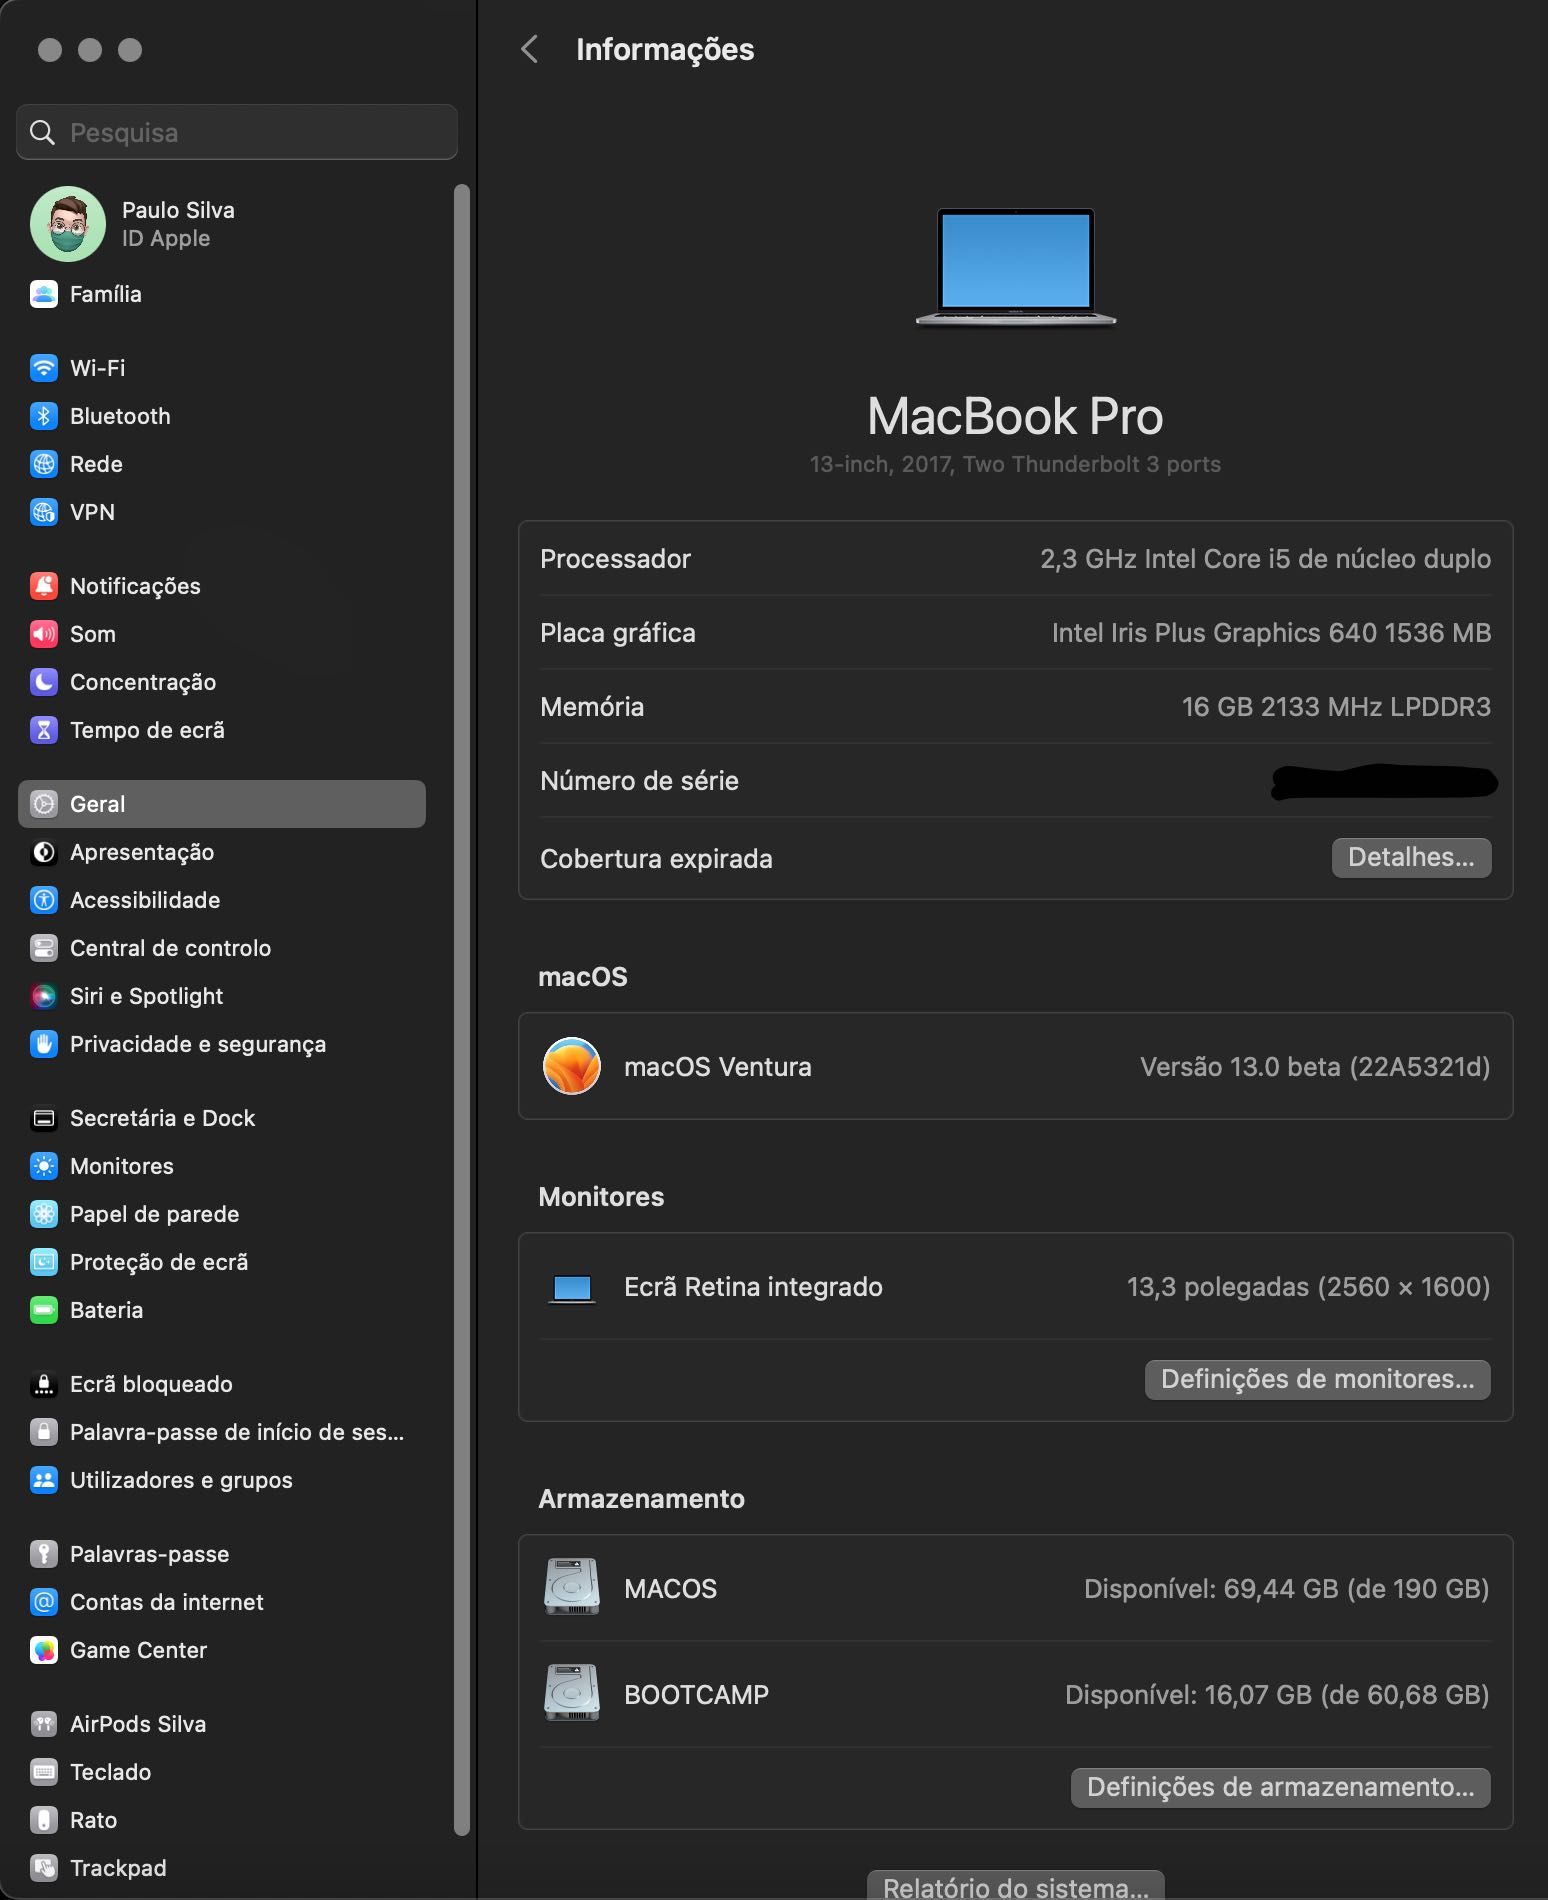The width and height of the screenshot is (1548, 1900).
Task: Open Contas da internet icon
Action: 44,1602
